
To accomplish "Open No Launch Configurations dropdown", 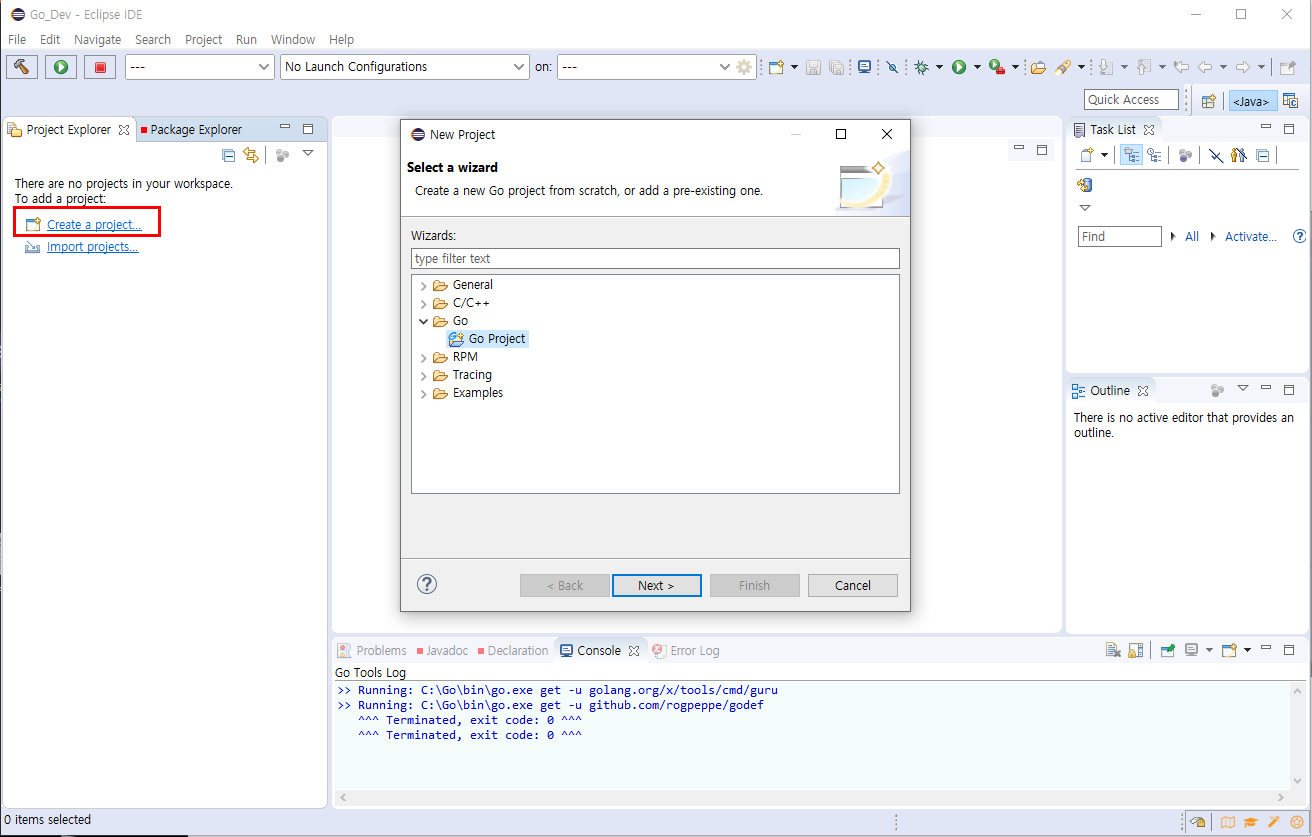I will [x=404, y=67].
